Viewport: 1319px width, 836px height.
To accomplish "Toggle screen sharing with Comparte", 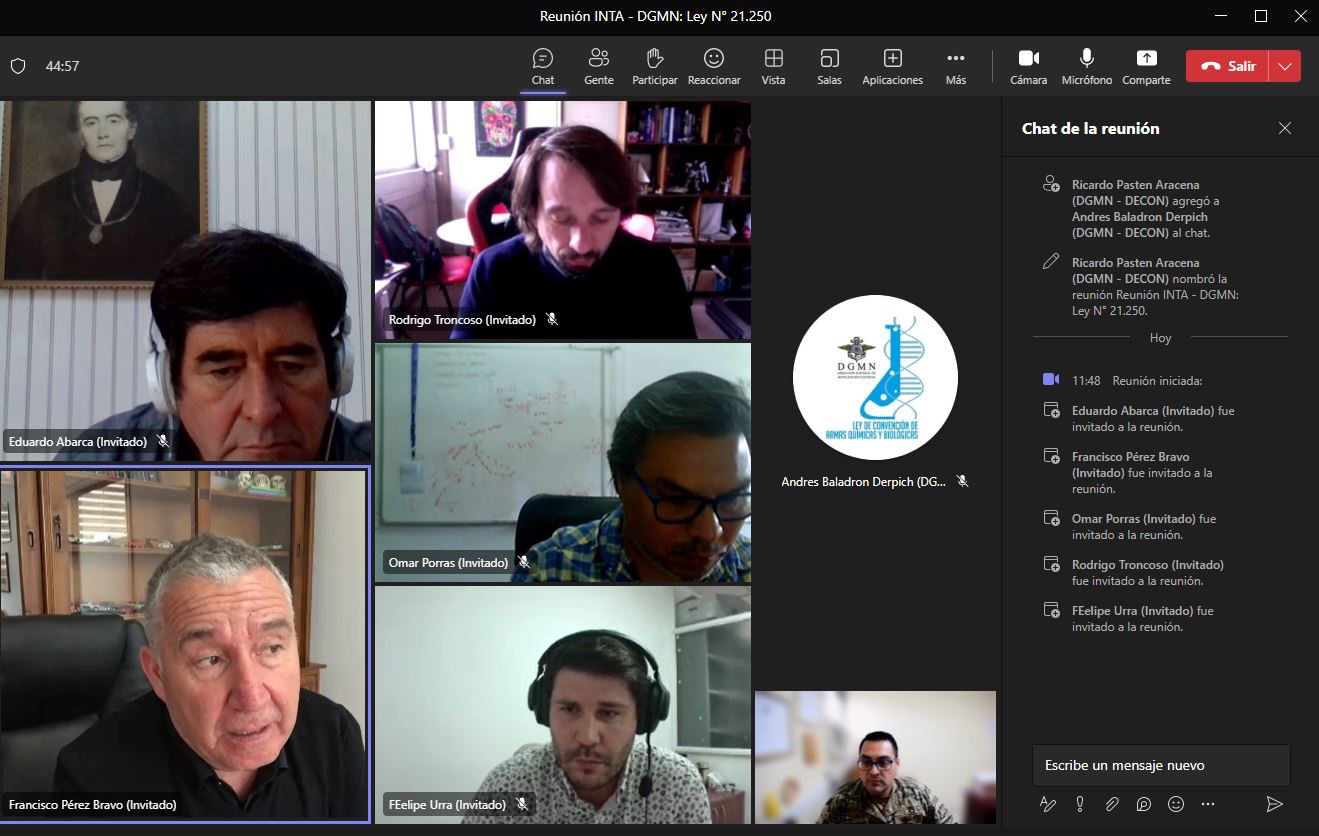I will [1146, 66].
